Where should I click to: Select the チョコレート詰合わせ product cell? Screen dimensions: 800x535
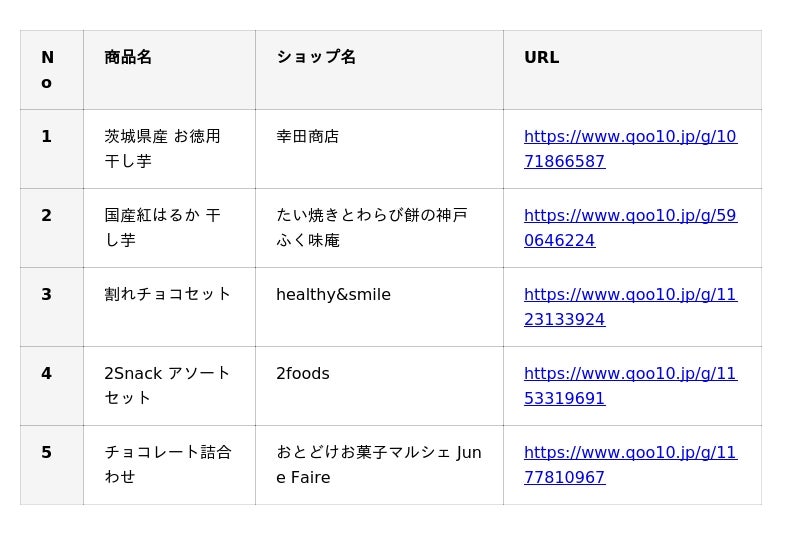tap(167, 464)
